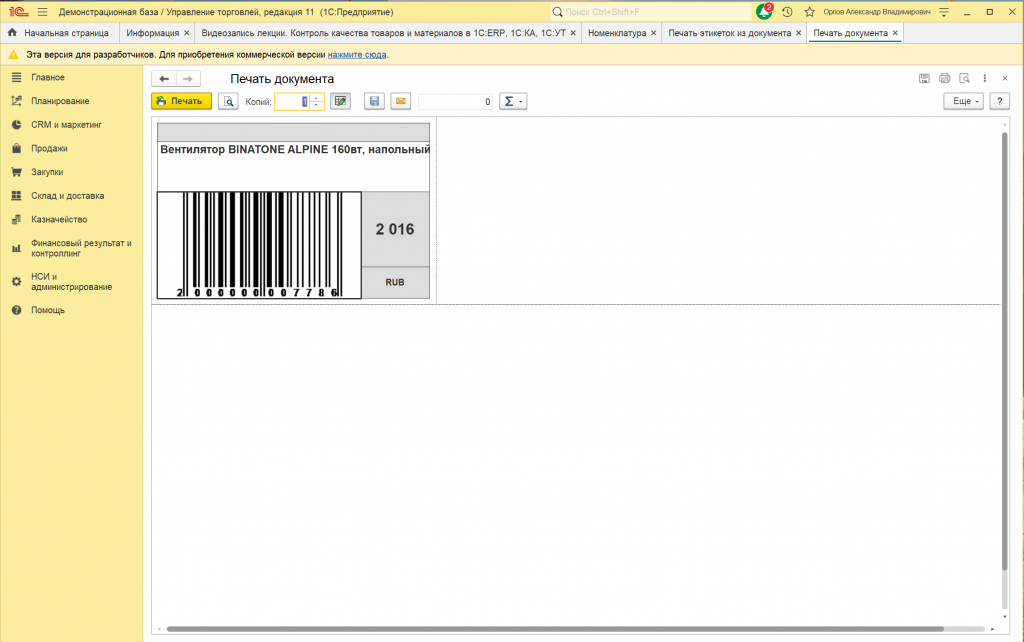This screenshot has width=1024, height=642.
Task: Save document with floppy disk icon
Action: [x=374, y=101]
